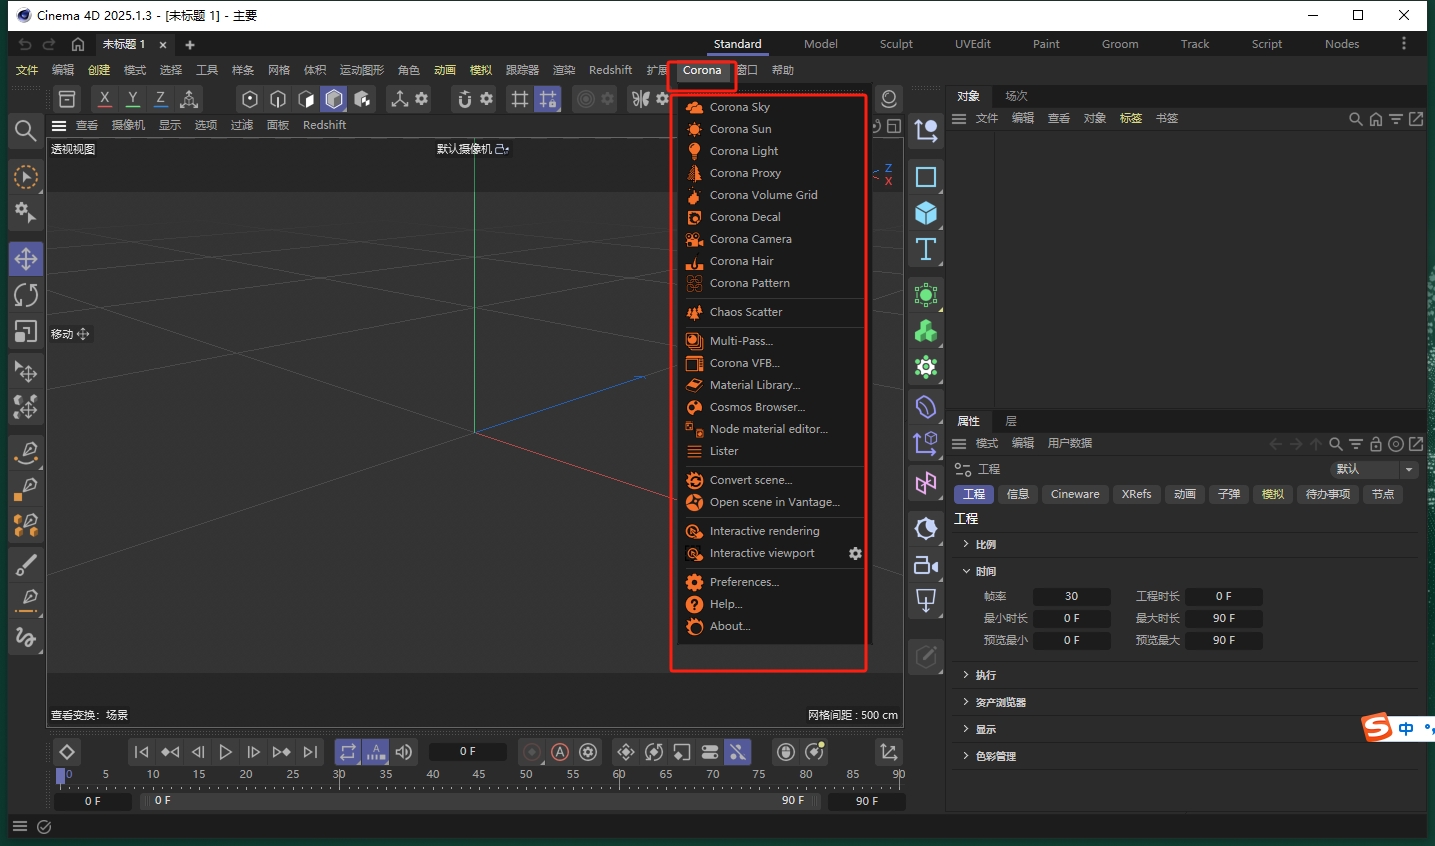
Task: Choose the Text spline tool icon
Action: [x=926, y=249]
